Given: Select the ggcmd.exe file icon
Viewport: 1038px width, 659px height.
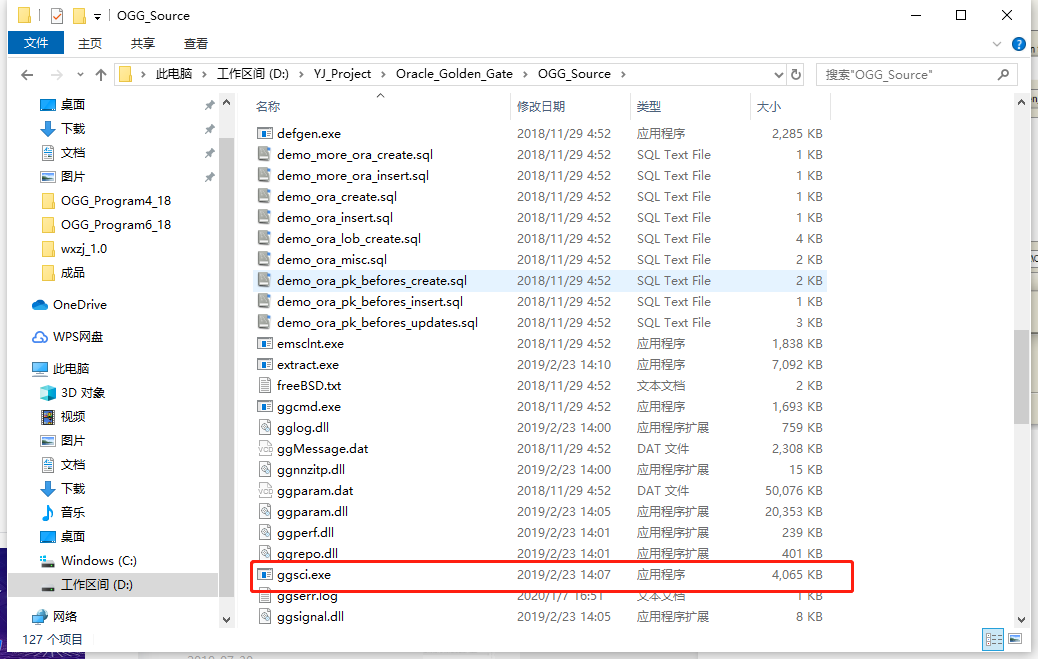Looking at the screenshot, I should pyautogui.click(x=265, y=407).
